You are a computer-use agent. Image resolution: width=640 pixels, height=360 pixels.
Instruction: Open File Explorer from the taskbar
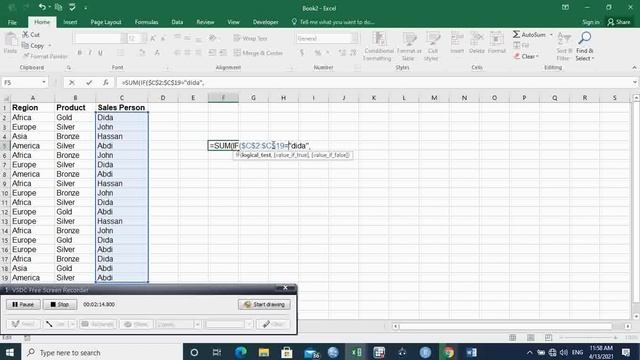click(x=264, y=352)
